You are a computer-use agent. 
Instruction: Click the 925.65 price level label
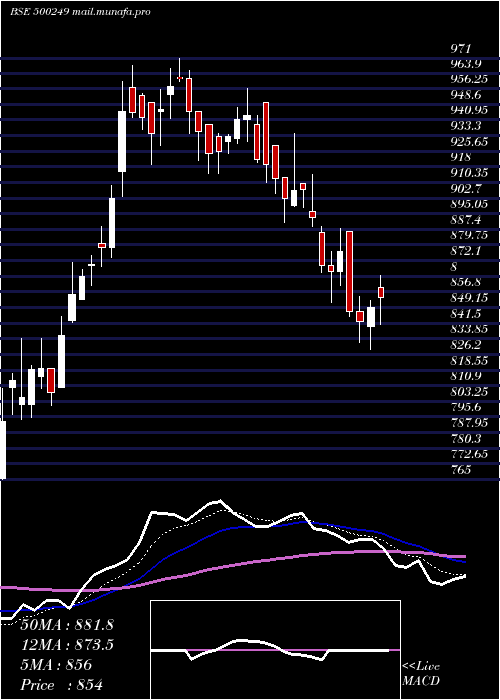(468, 142)
